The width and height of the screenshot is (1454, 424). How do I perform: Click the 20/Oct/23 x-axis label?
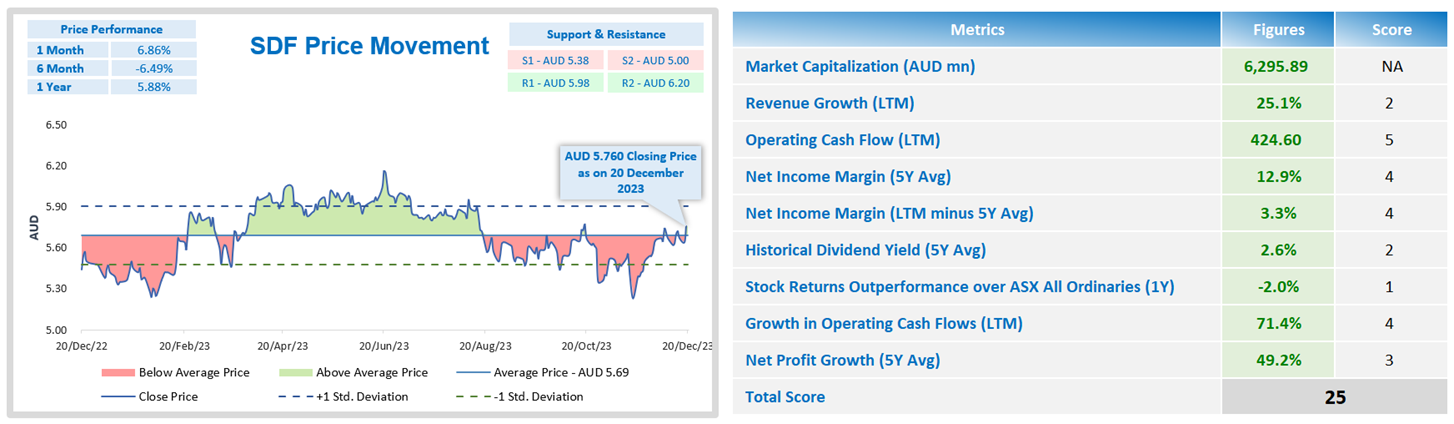[586, 346]
